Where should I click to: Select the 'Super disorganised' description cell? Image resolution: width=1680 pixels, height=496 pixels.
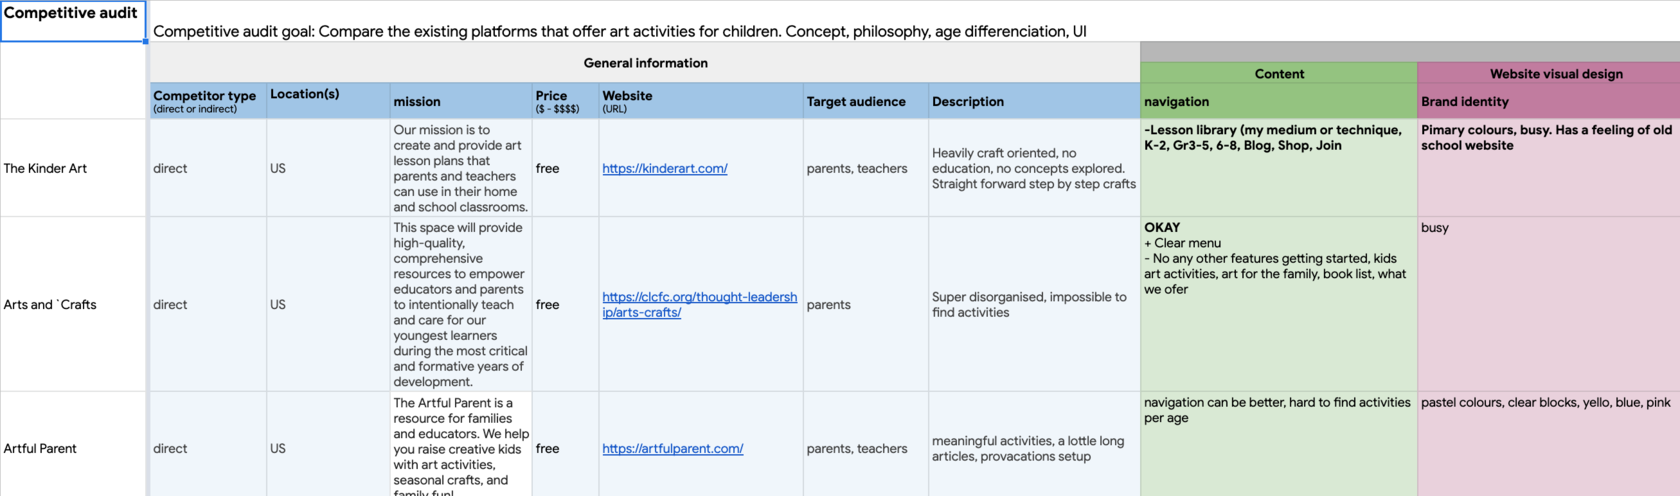pos(1033,305)
